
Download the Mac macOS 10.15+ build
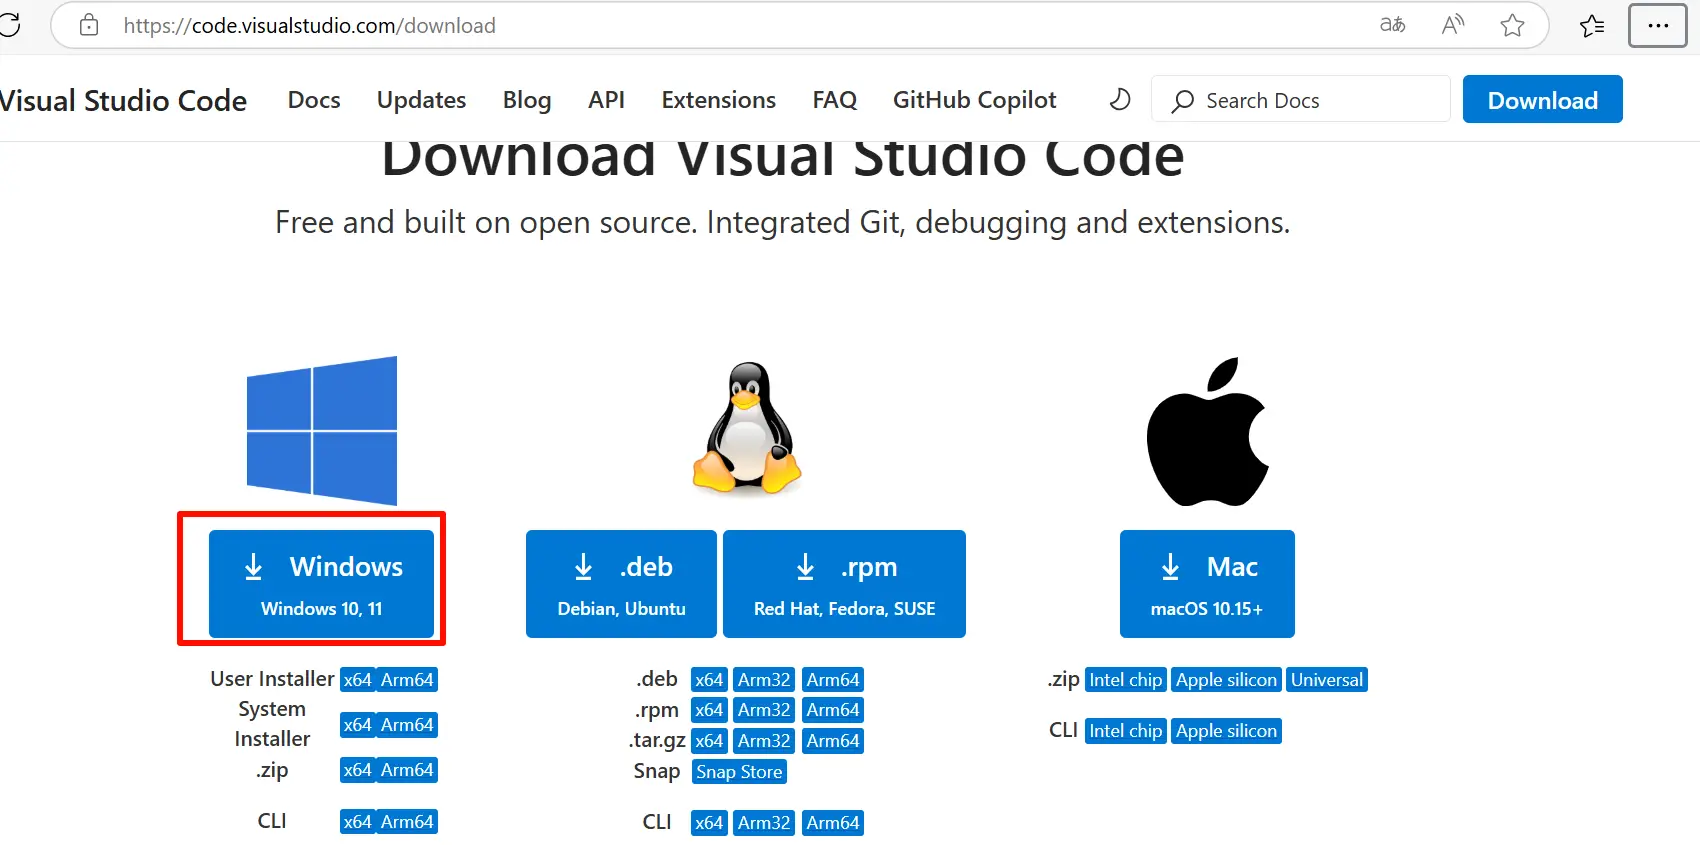click(1207, 584)
